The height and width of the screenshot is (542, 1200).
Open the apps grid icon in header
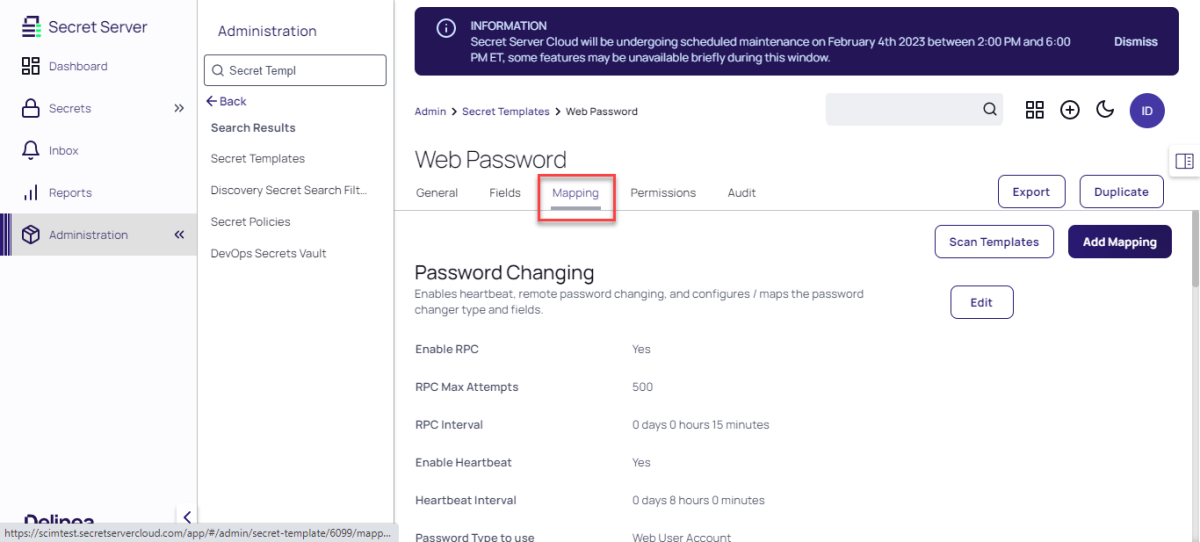(1035, 110)
